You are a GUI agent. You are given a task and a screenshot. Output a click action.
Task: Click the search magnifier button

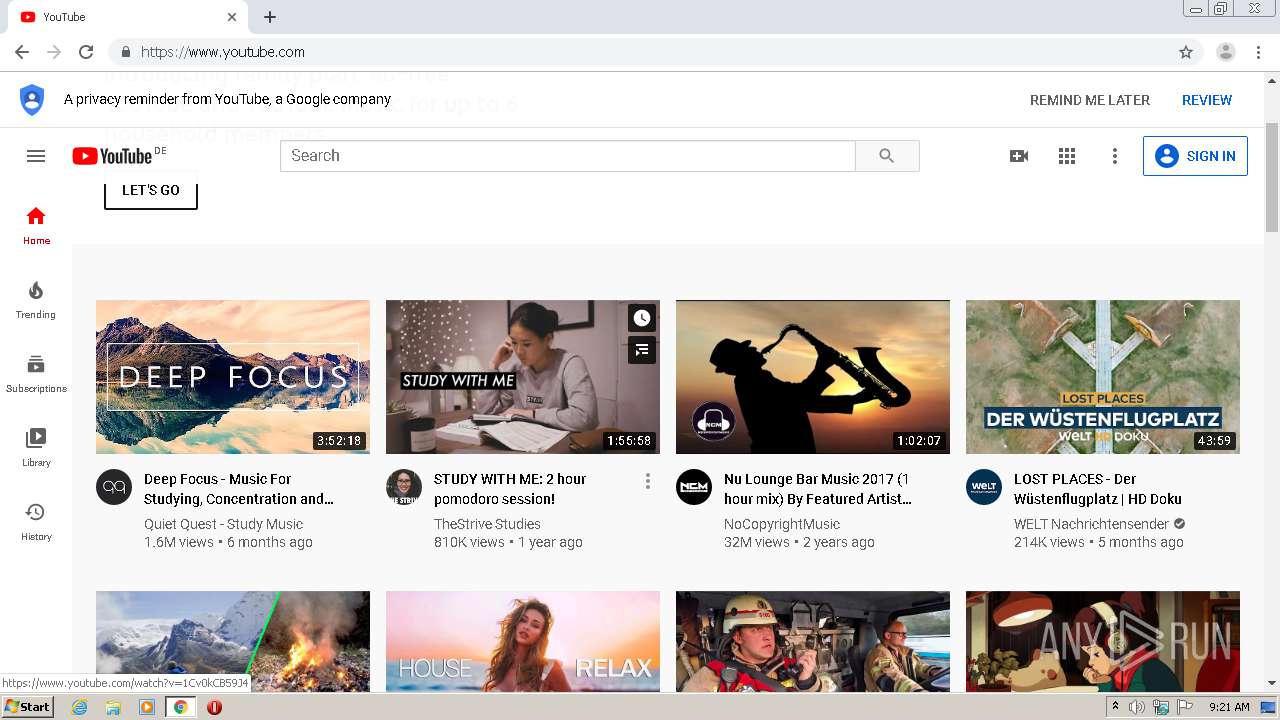point(887,156)
